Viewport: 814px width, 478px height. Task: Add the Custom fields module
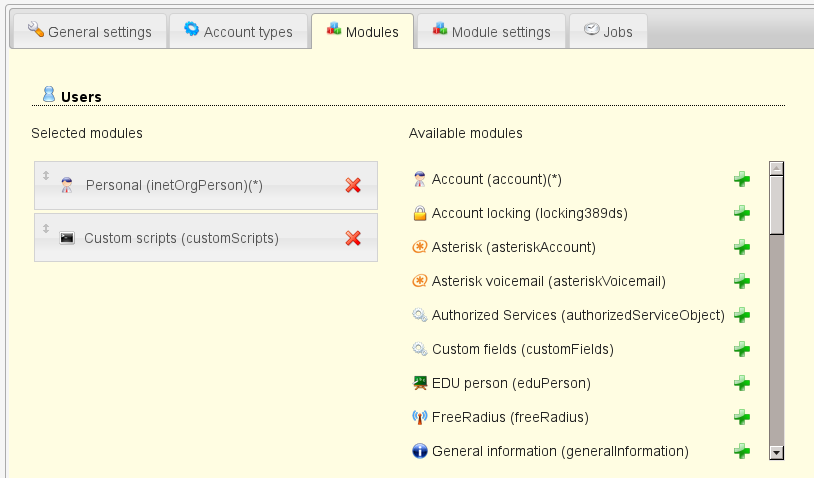point(741,349)
